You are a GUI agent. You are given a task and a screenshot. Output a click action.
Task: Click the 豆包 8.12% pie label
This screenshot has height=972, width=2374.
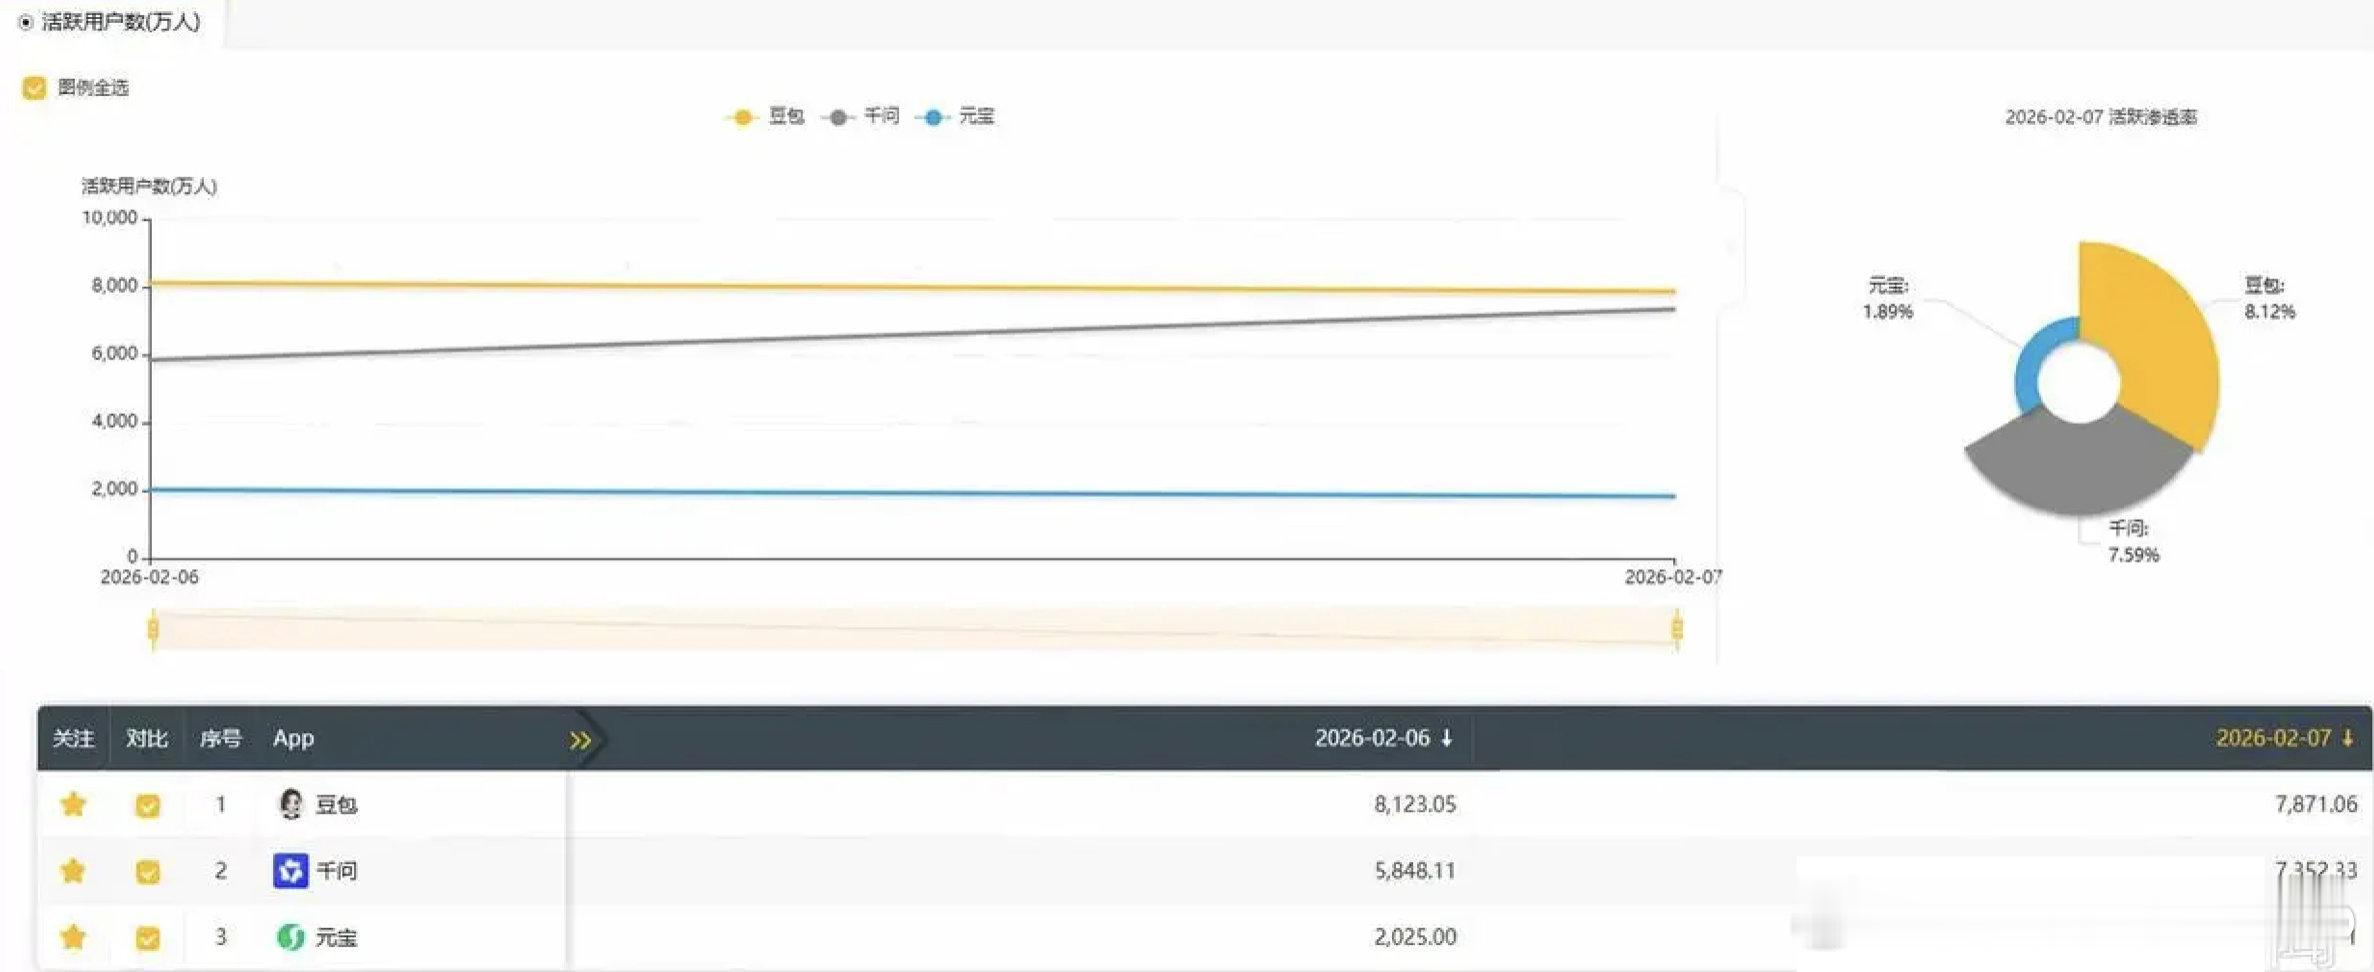tap(2269, 298)
